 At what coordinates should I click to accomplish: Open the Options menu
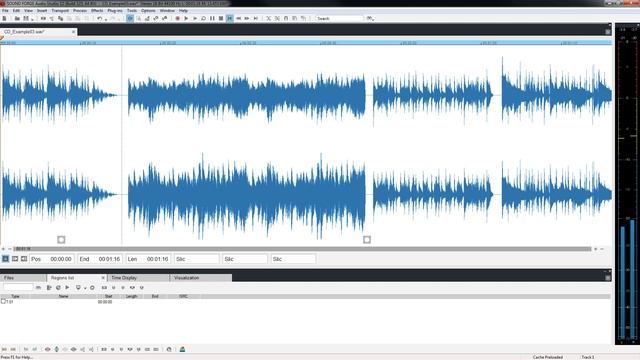point(148,11)
